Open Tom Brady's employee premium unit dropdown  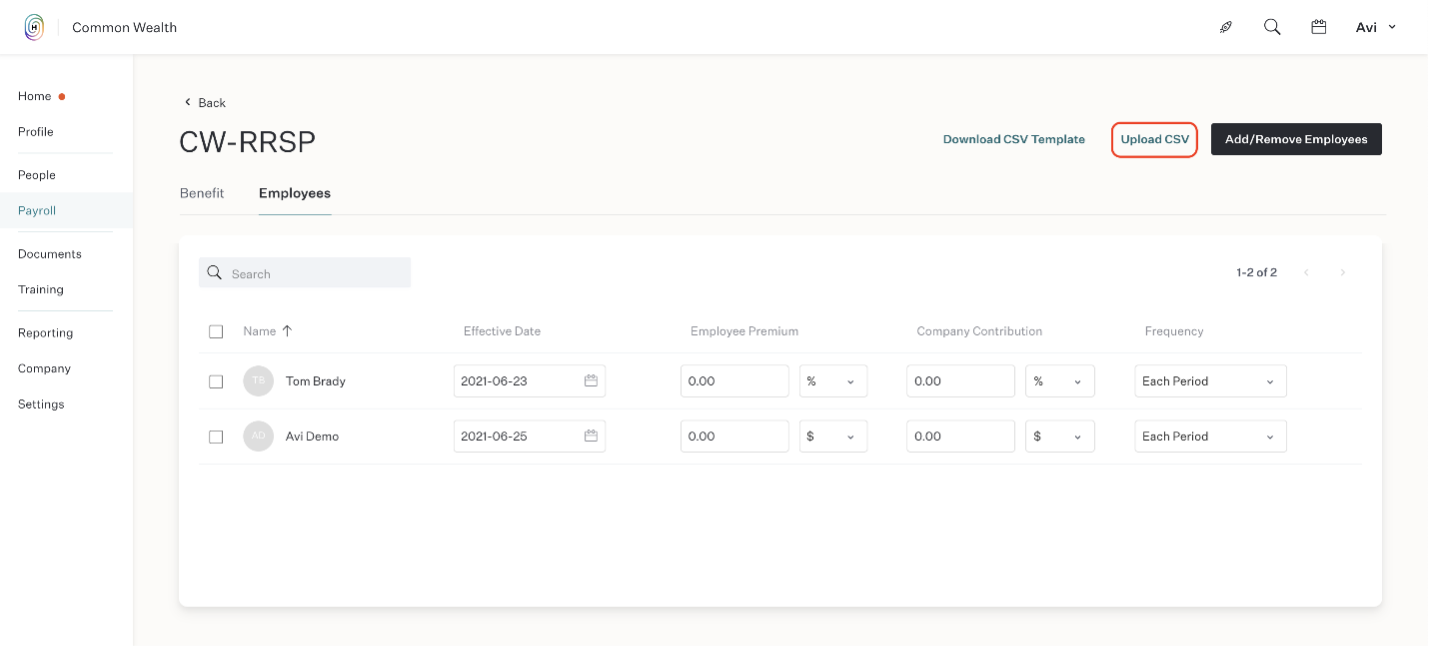click(833, 381)
